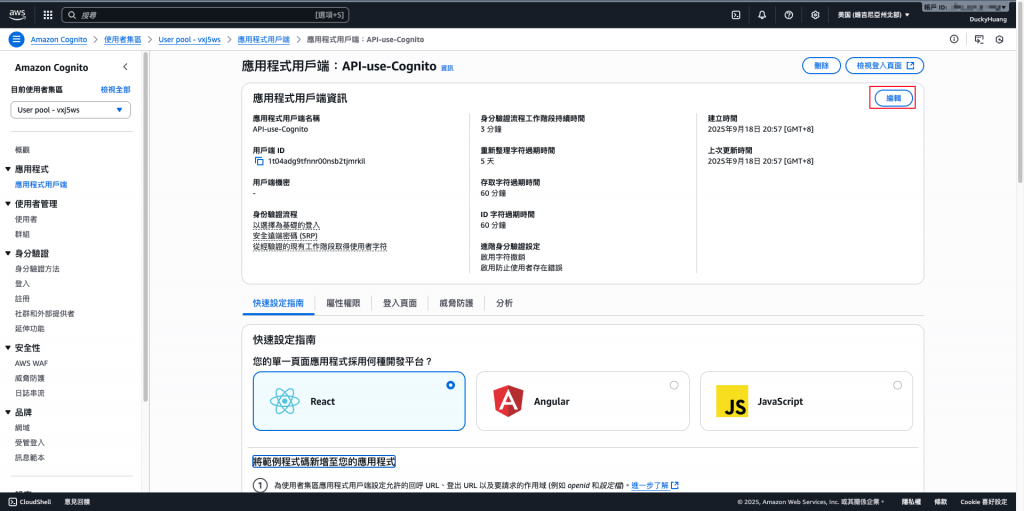Click the 資訊 link beside the title
The width and height of the screenshot is (1024, 511).
[447, 68]
